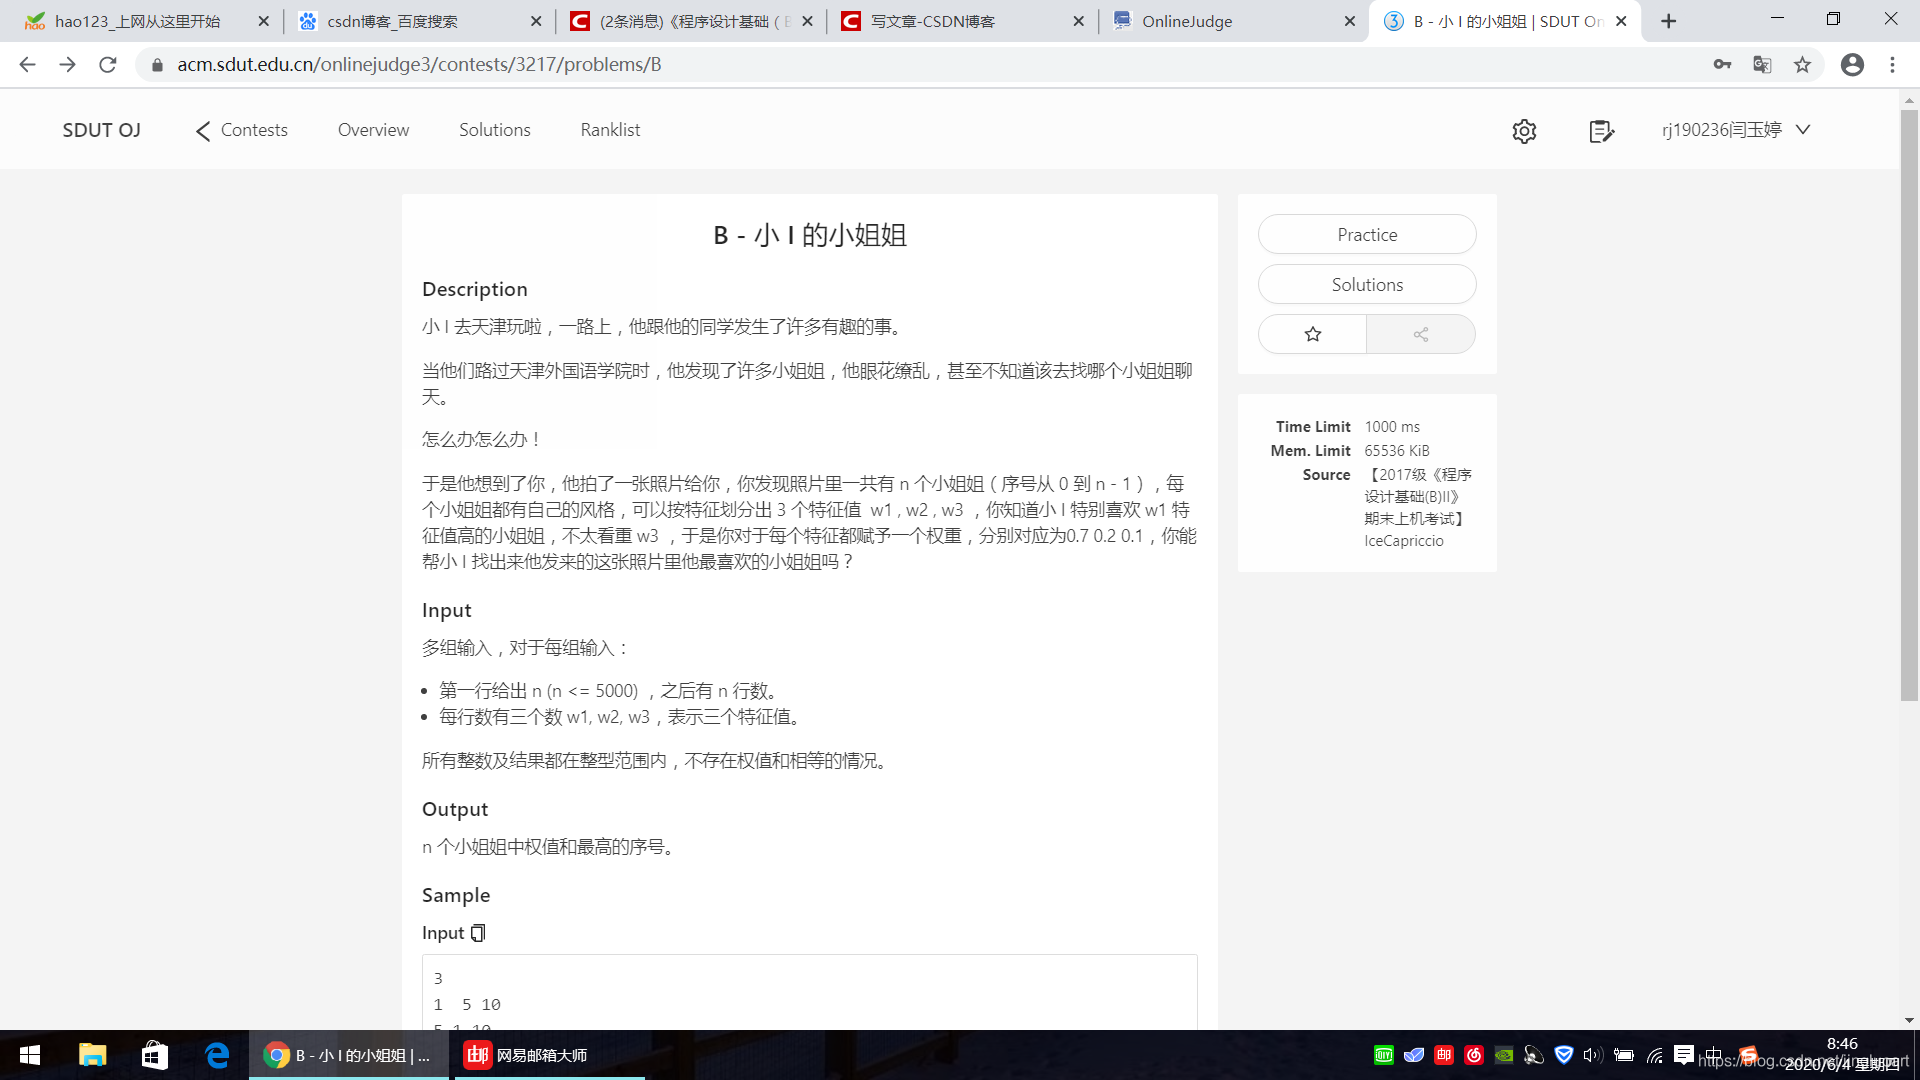Viewport: 1920px width, 1080px height.
Task: Open NVIDIA settings from the system tray
Action: tap(1503, 1056)
